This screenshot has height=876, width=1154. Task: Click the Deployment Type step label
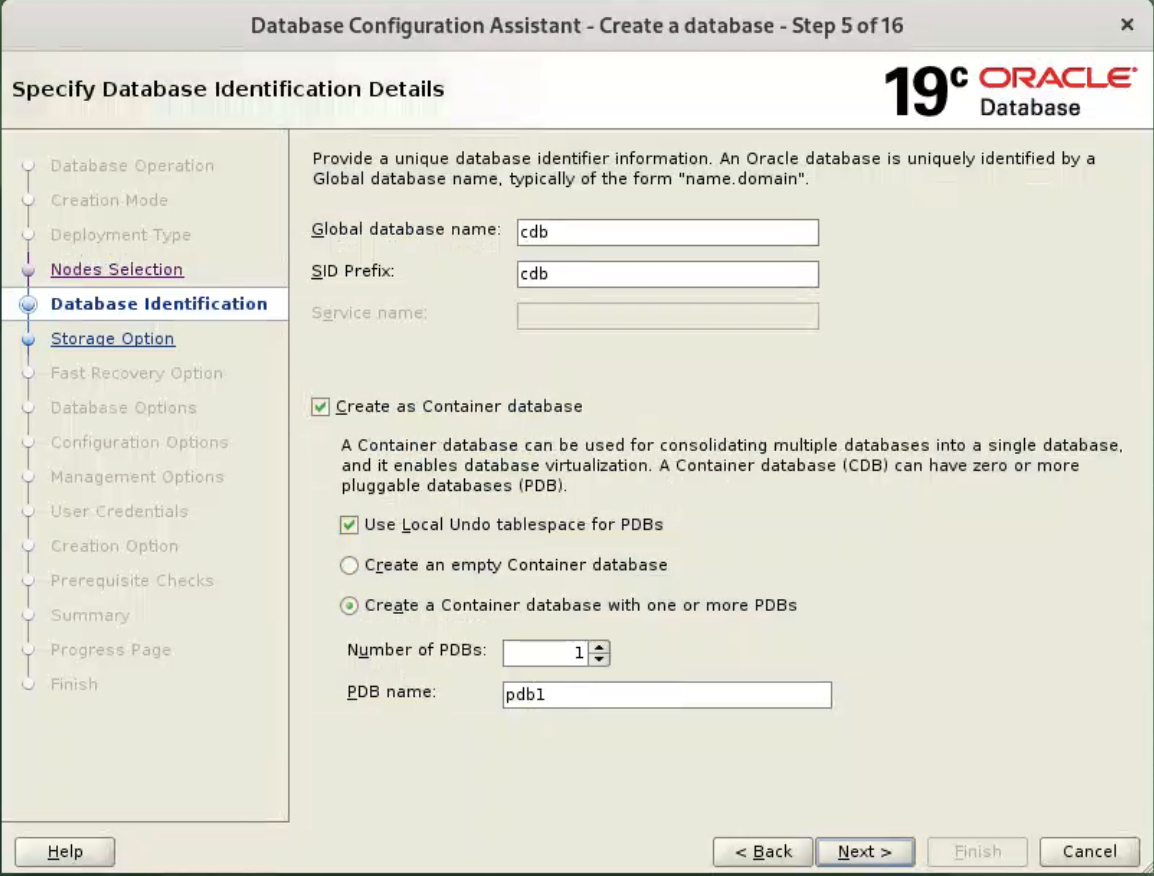tap(121, 235)
